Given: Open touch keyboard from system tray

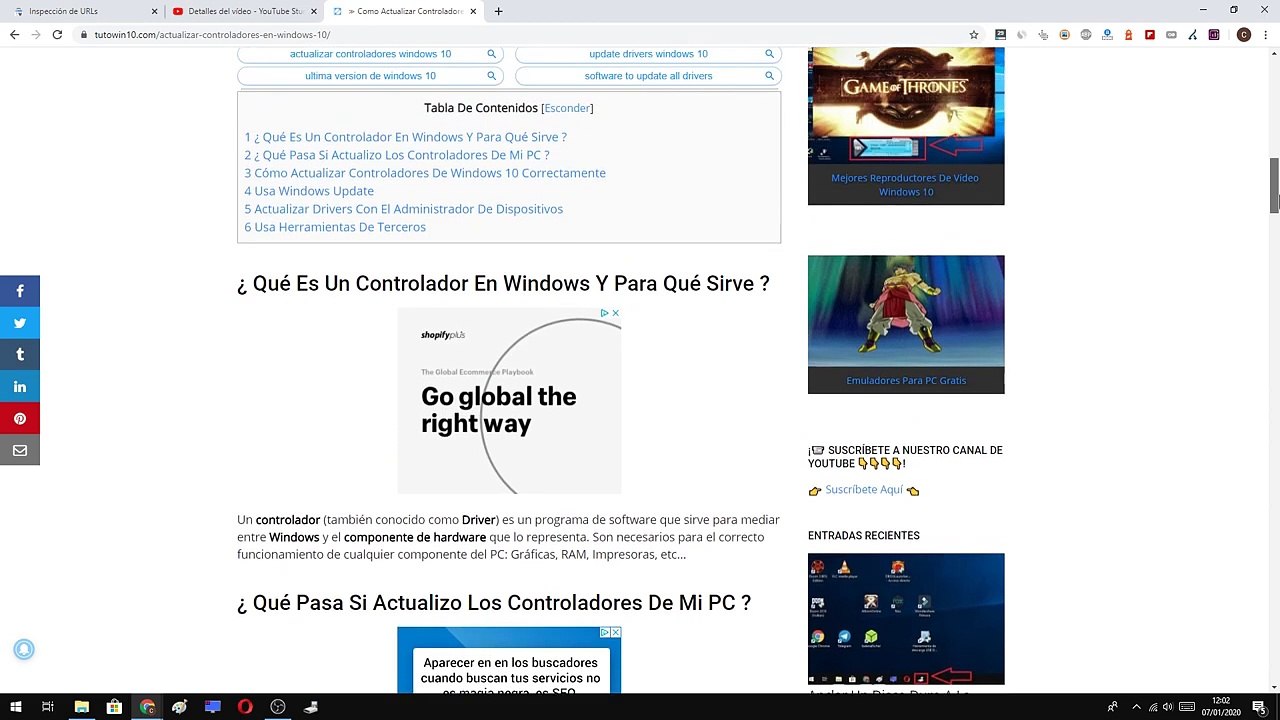Looking at the screenshot, I should 1187,707.
